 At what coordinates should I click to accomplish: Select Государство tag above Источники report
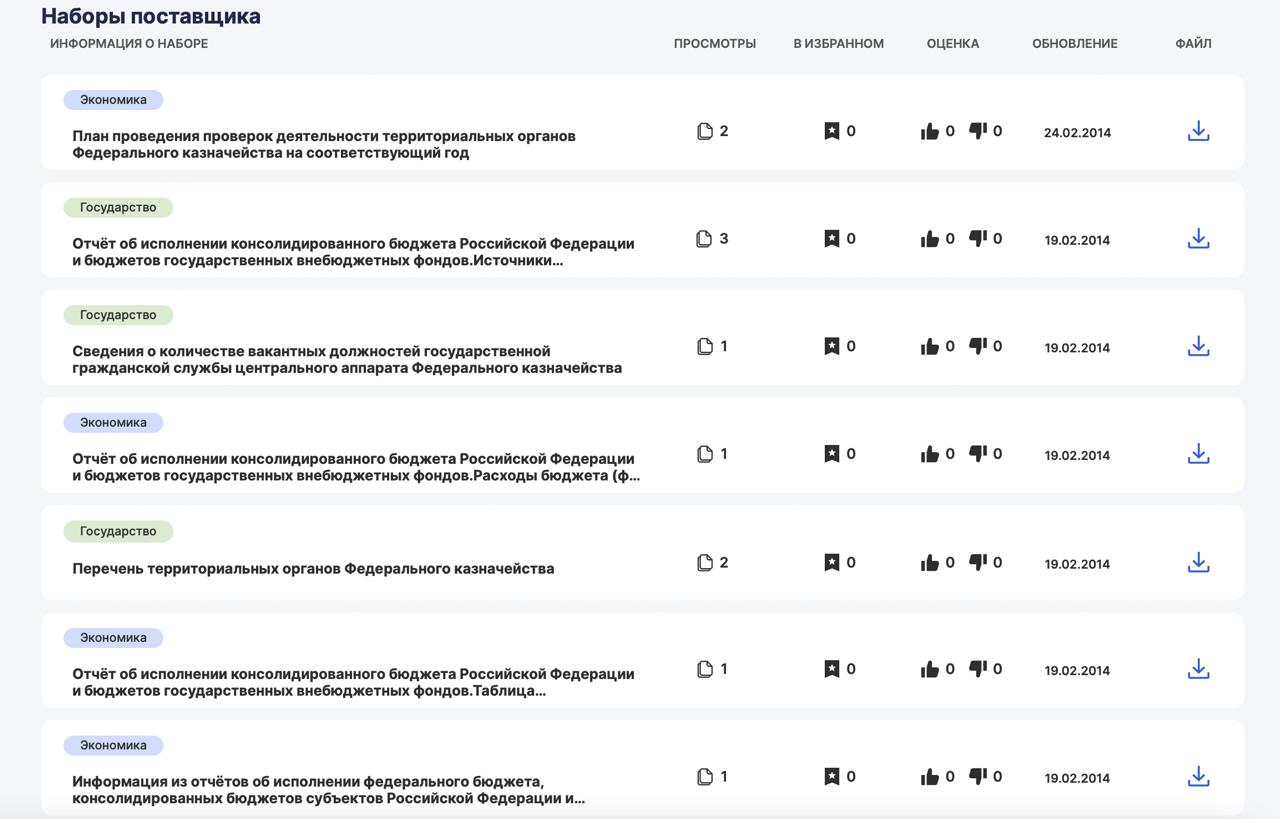click(x=118, y=207)
